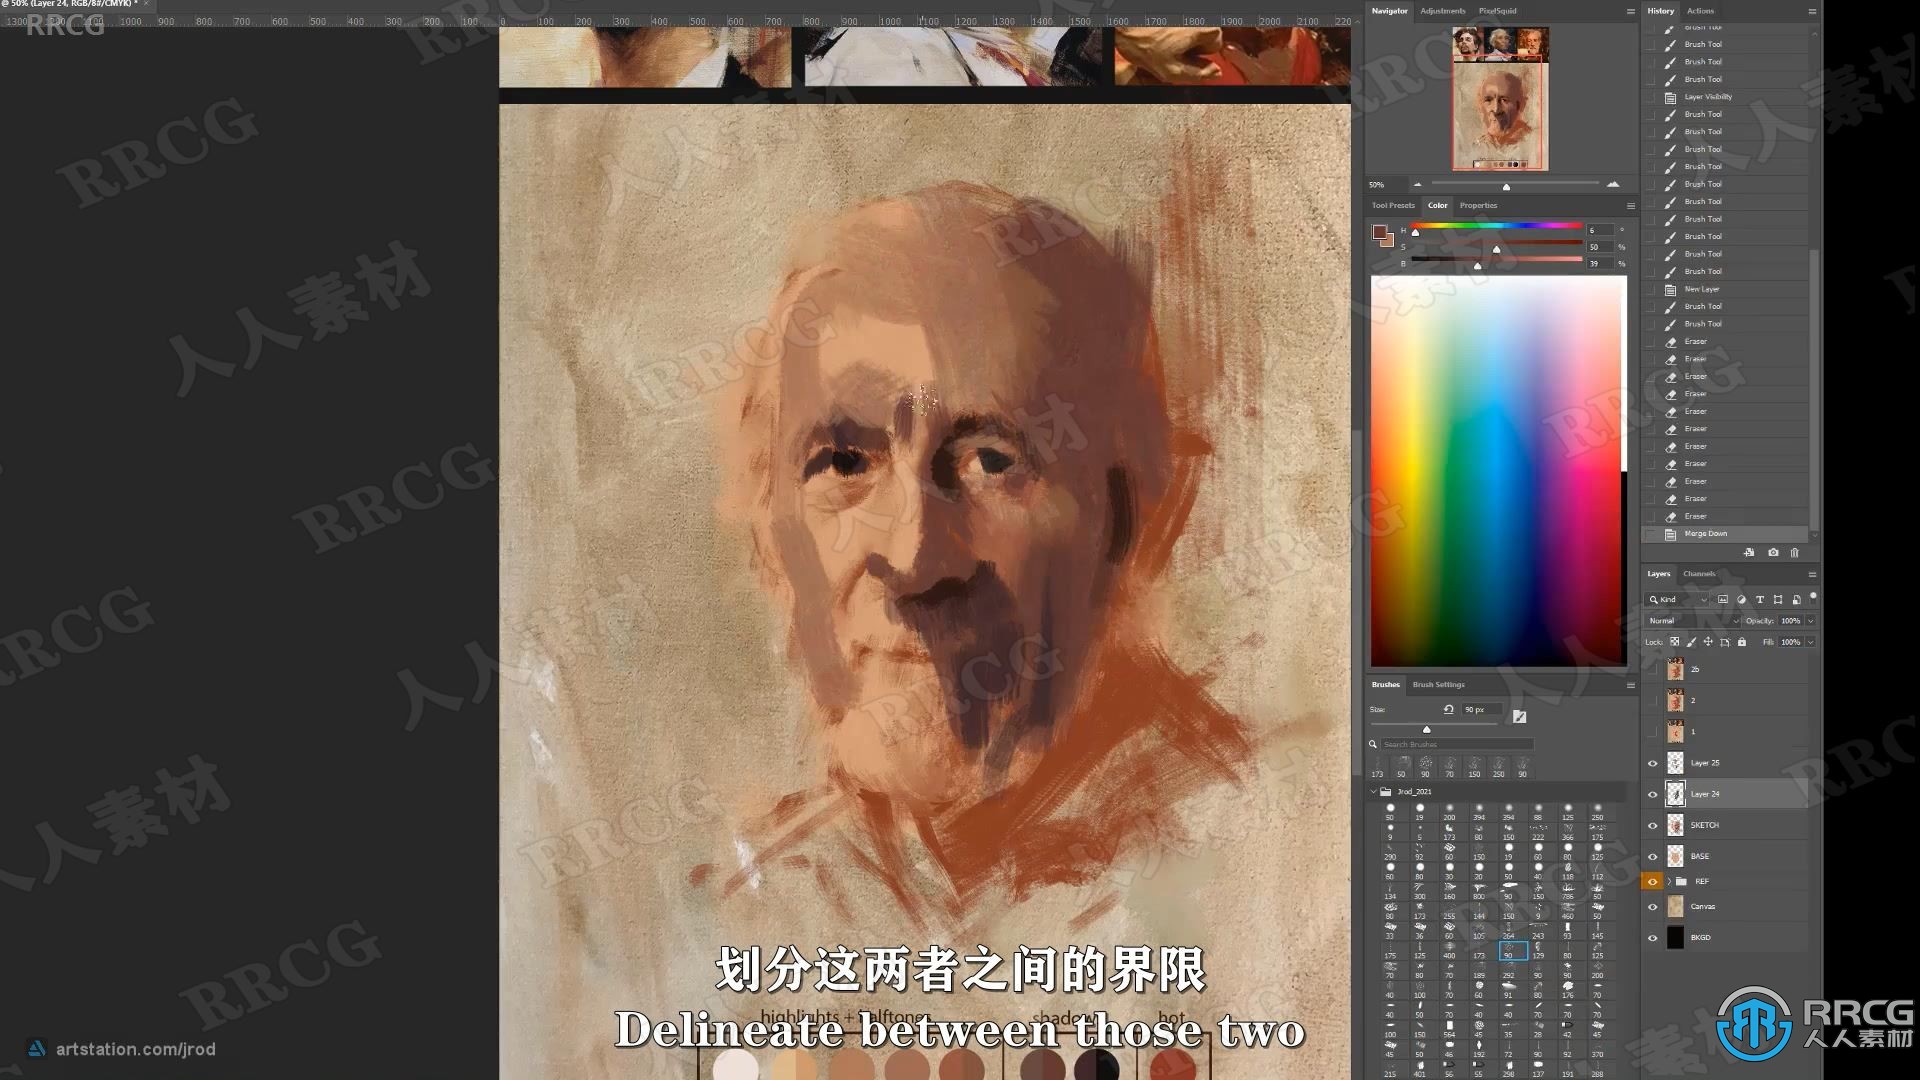Image resolution: width=1920 pixels, height=1080 pixels.
Task: Open the Brushes panel menu icon
Action: point(1631,685)
